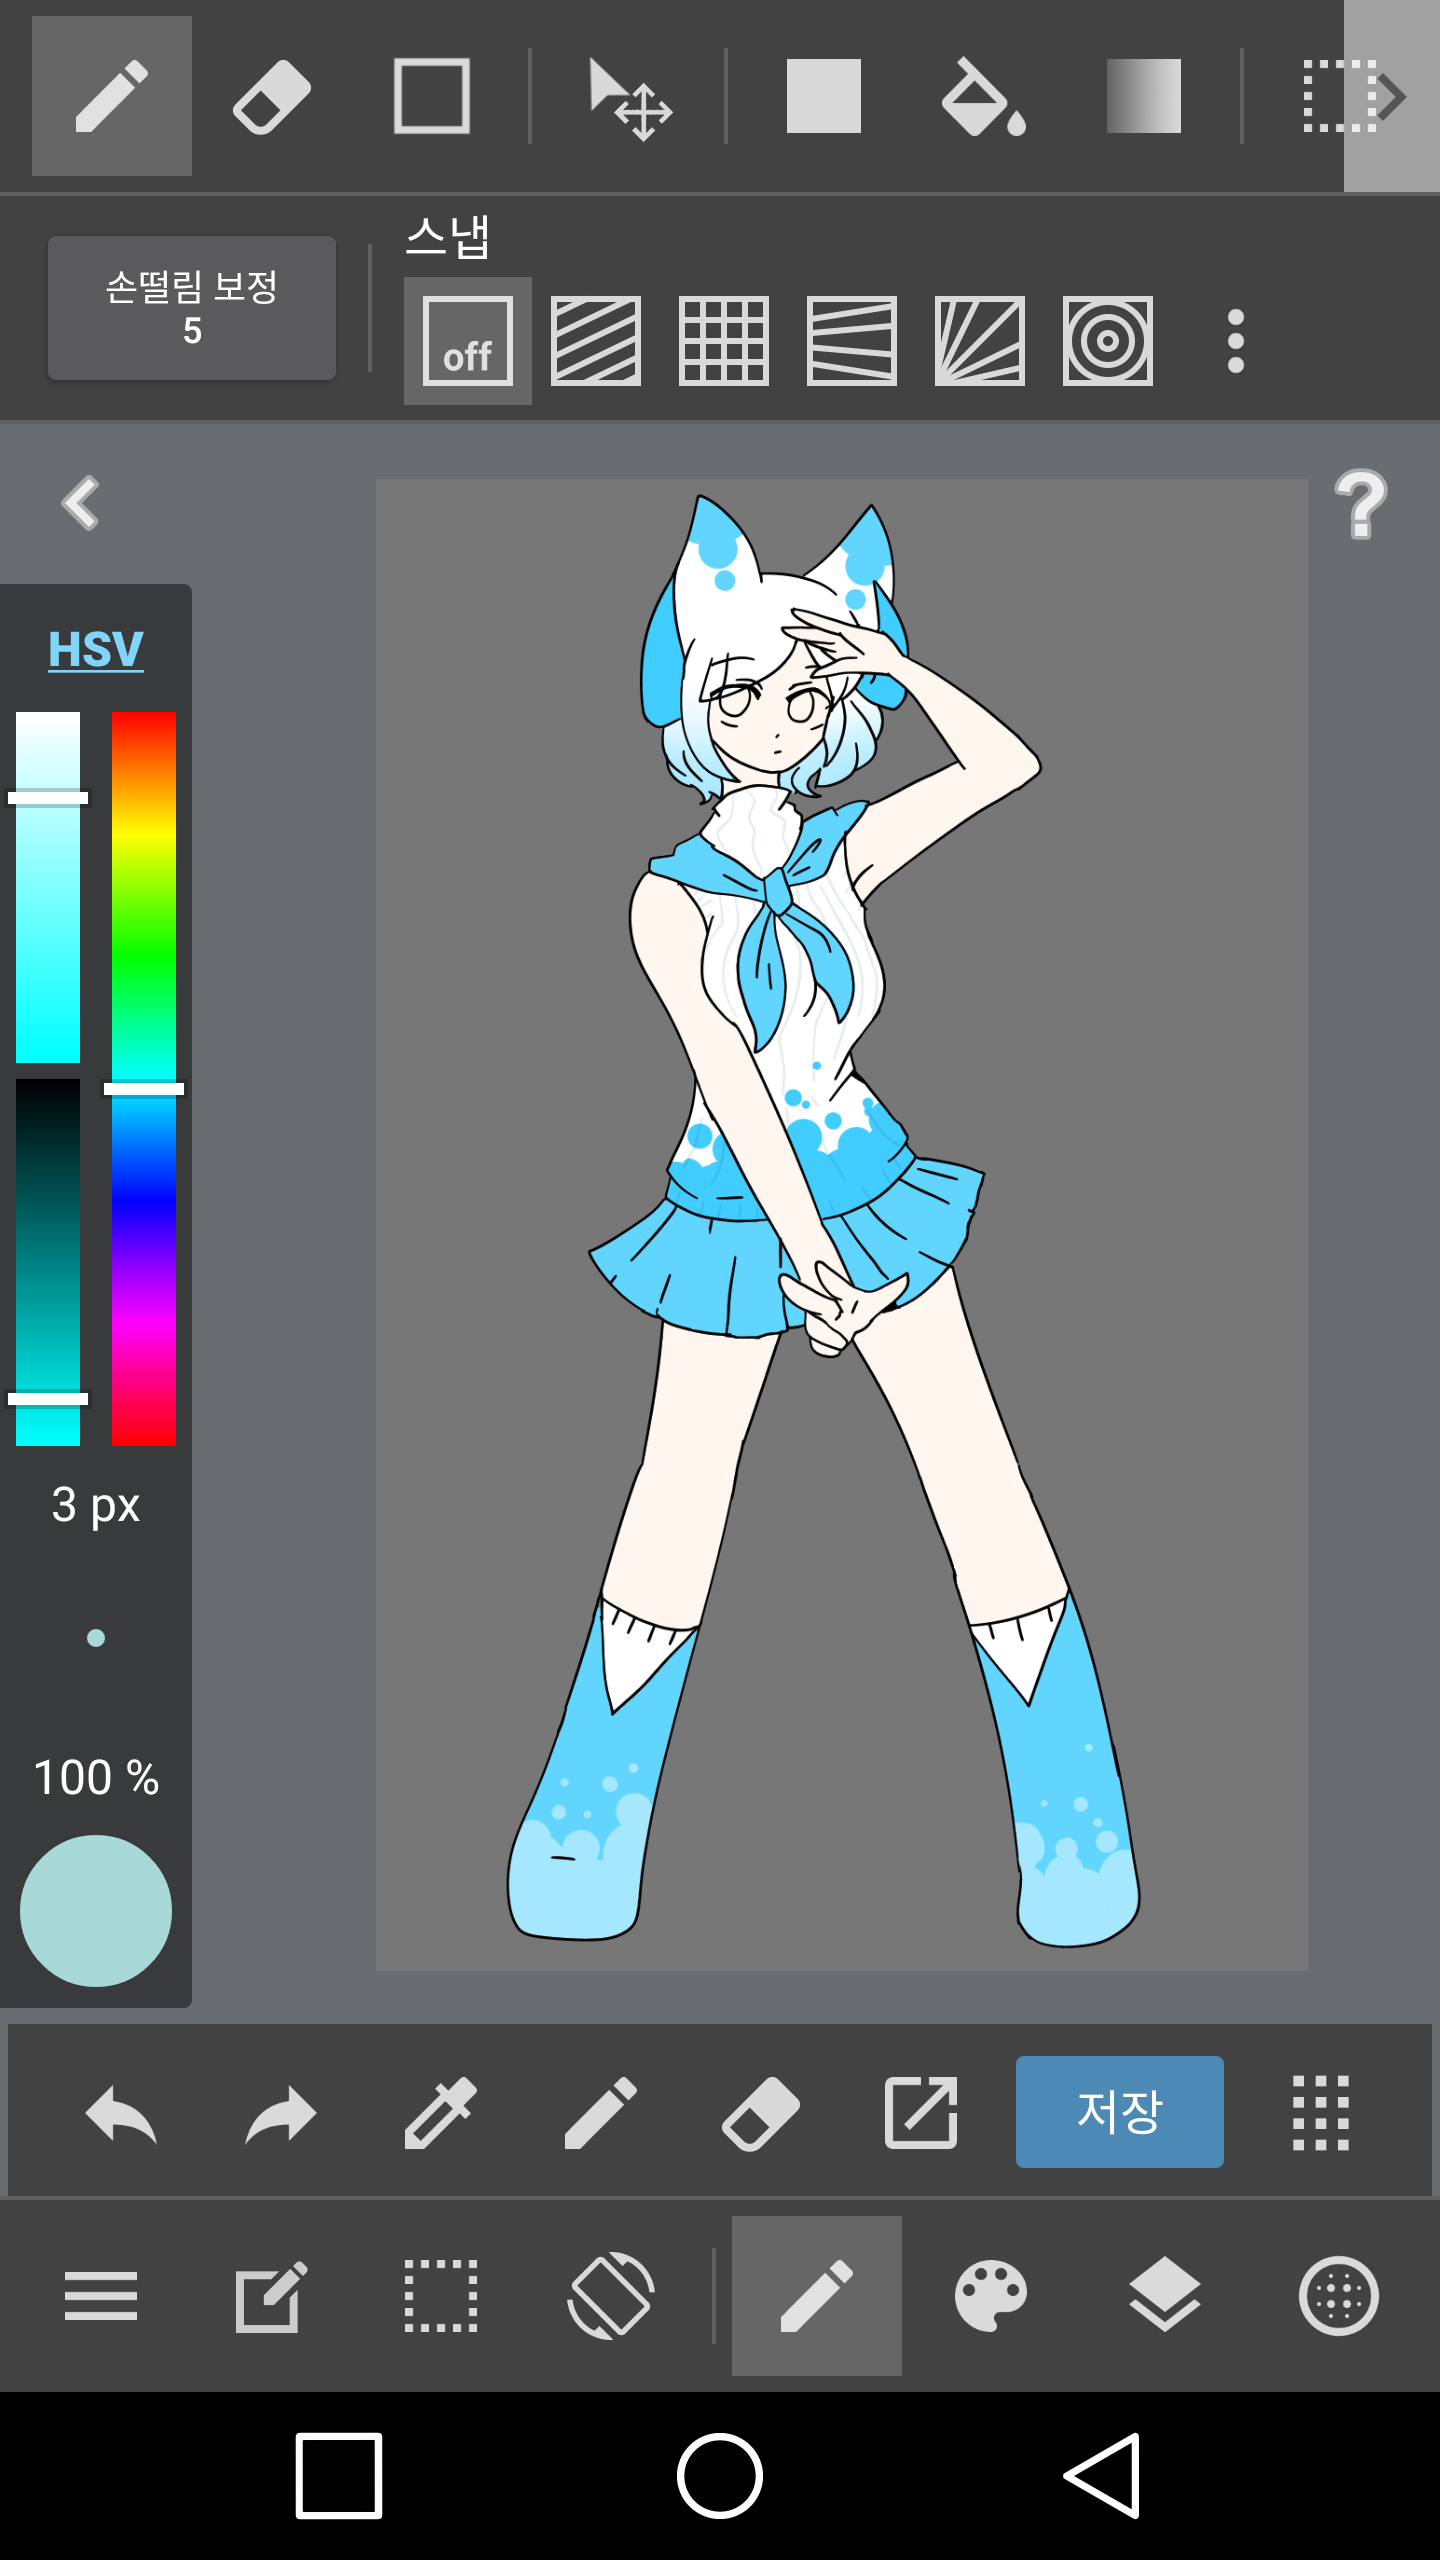This screenshot has width=1440, height=2560.
Task: Expand more tools with right chevron
Action: pyautogui.click(x=1392, y=96)
